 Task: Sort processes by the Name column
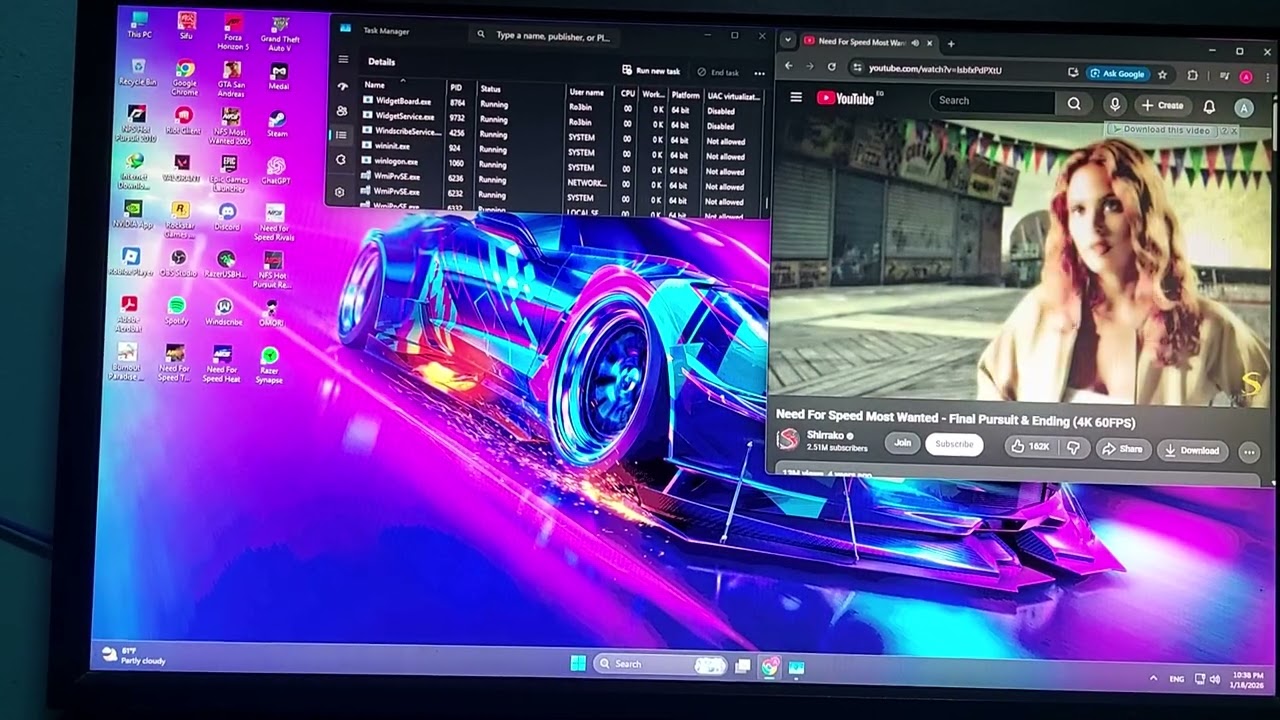(x=374, y=85)
